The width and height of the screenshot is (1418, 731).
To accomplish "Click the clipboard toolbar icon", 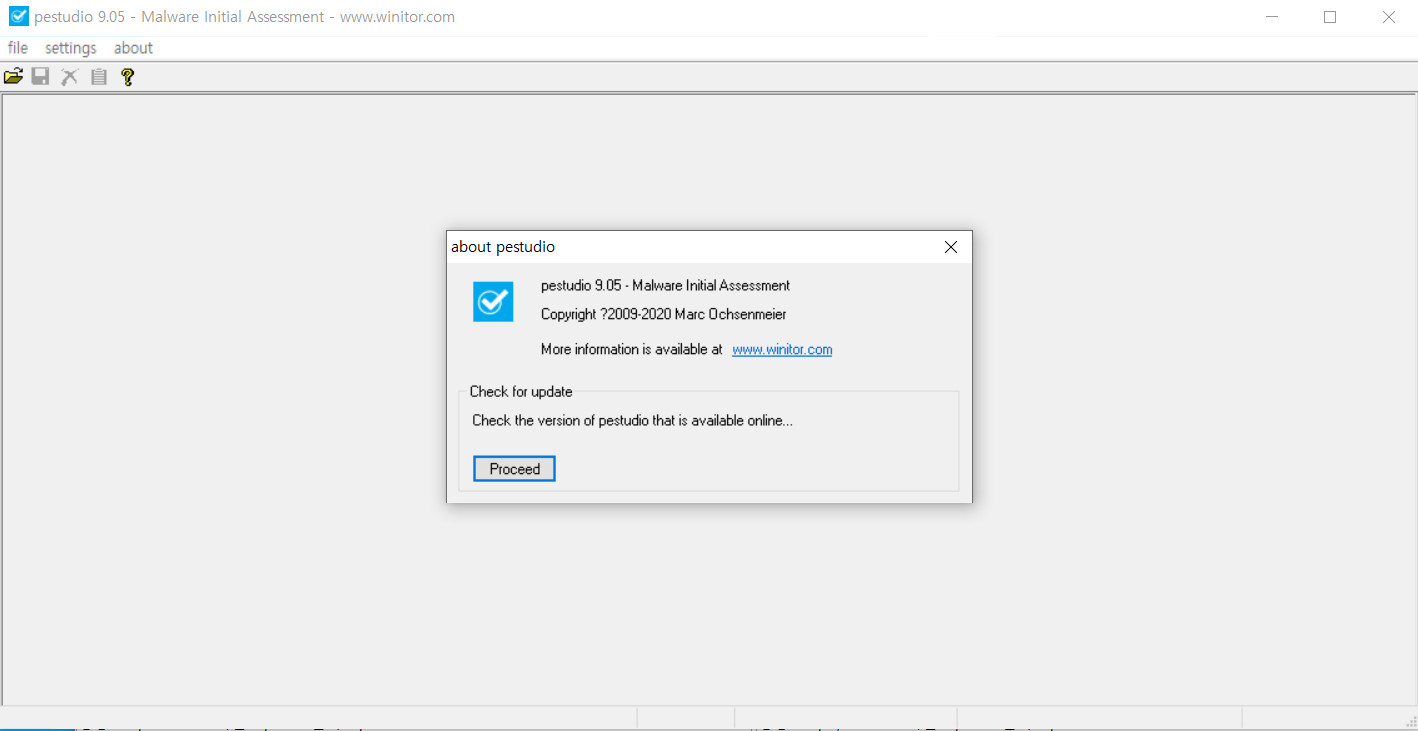I will point(98,76).
